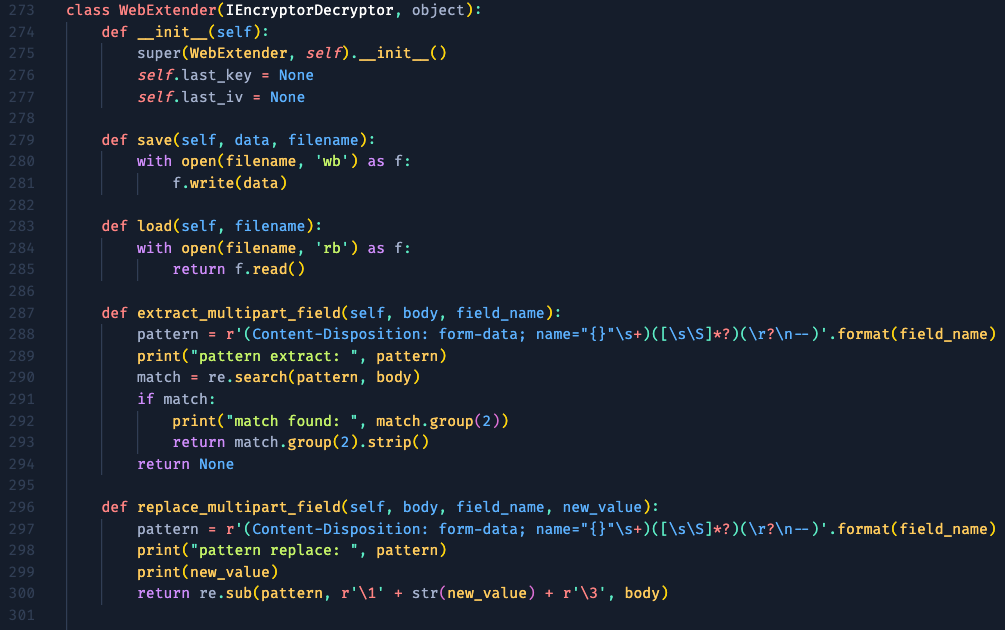
Task: Click extract_multipart_field function name
Action: tap(239, 313)
